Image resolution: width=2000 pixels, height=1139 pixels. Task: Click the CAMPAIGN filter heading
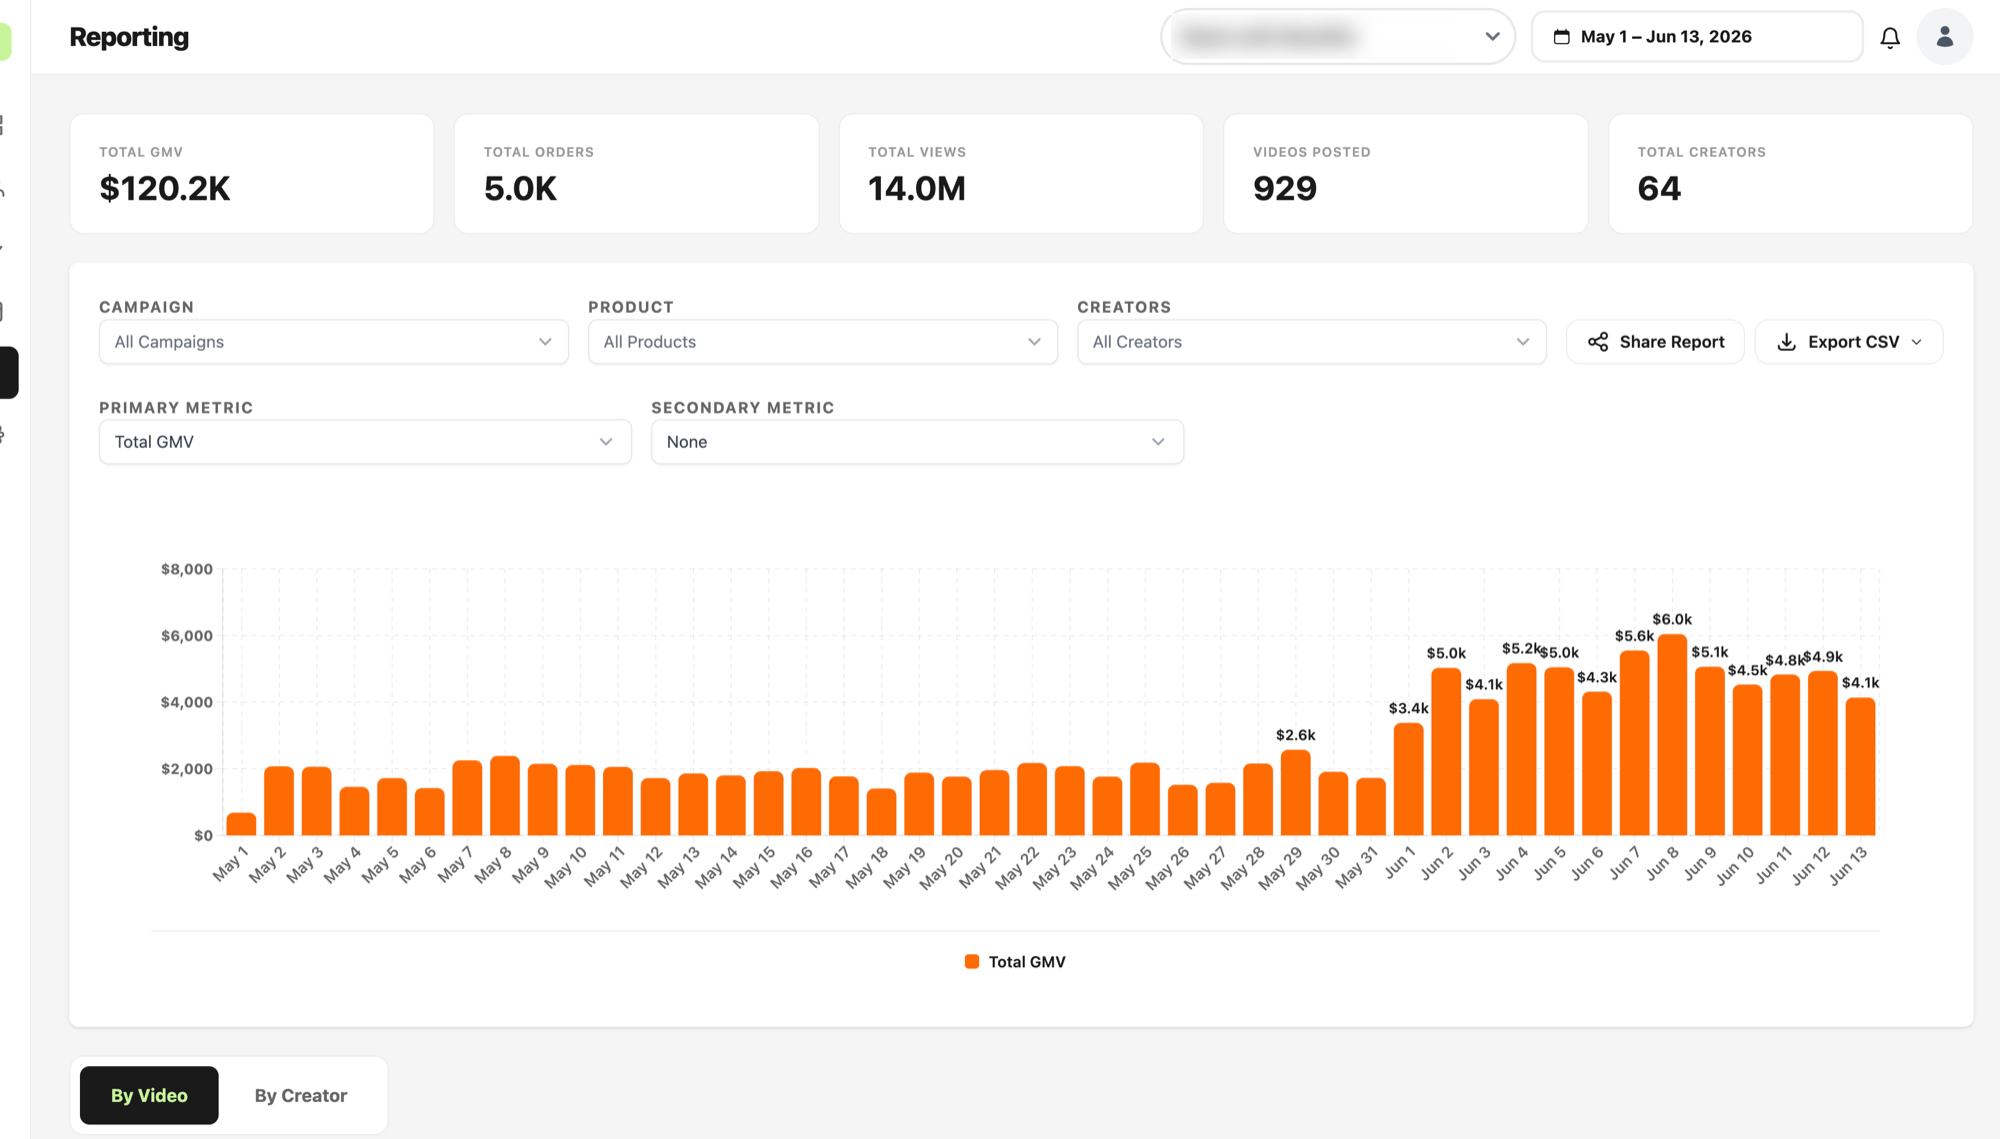coord(146,307)
